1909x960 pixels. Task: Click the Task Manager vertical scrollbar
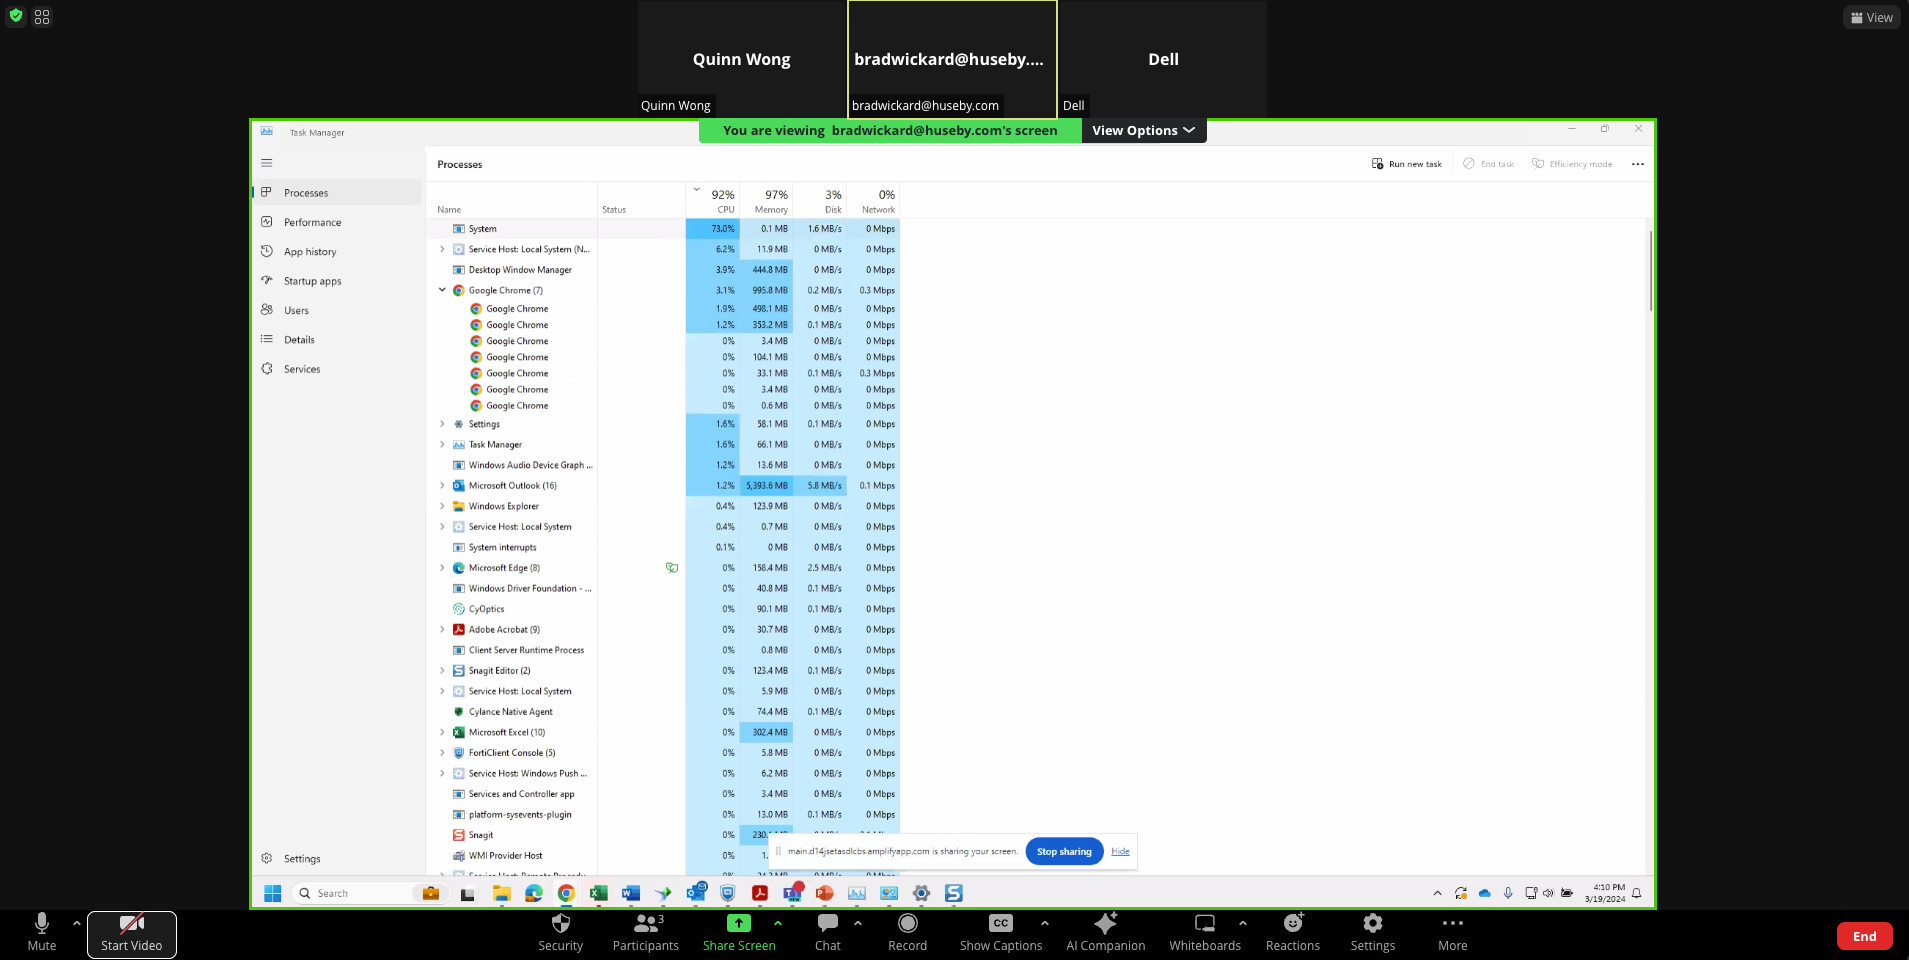[x=1650, y=270]
